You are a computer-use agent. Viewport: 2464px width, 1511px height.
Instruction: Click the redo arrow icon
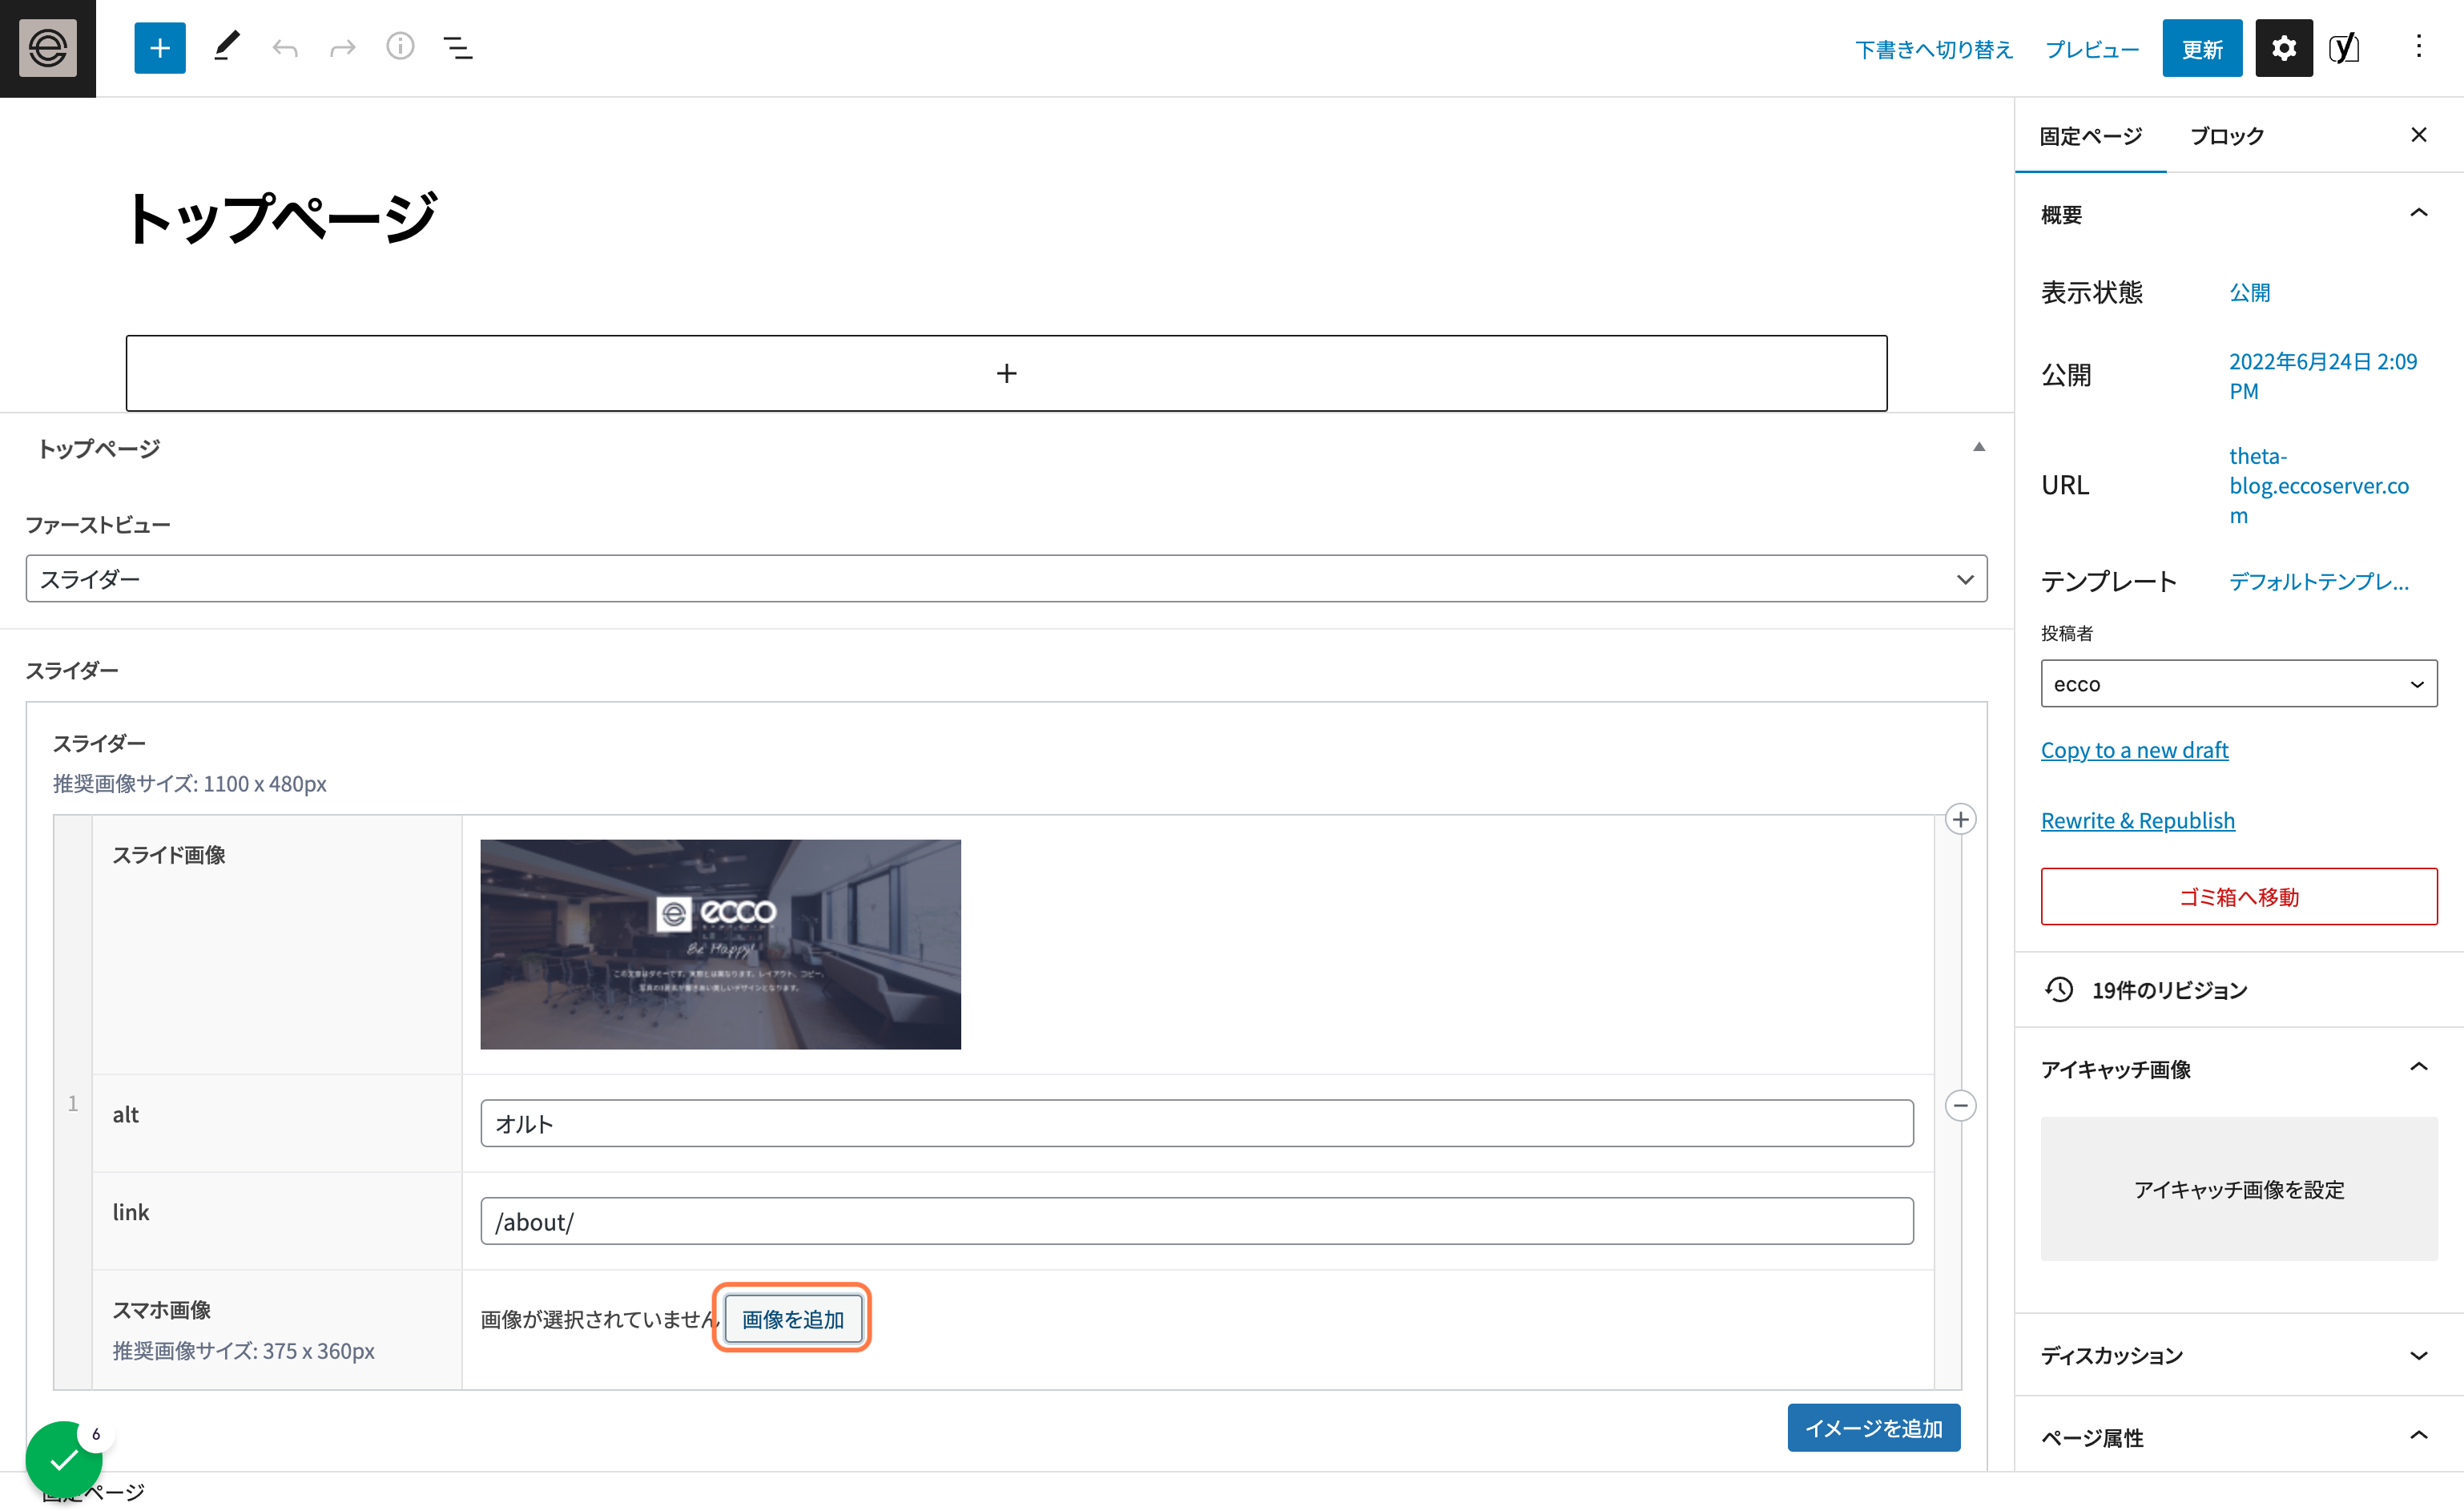click(343, 48)
